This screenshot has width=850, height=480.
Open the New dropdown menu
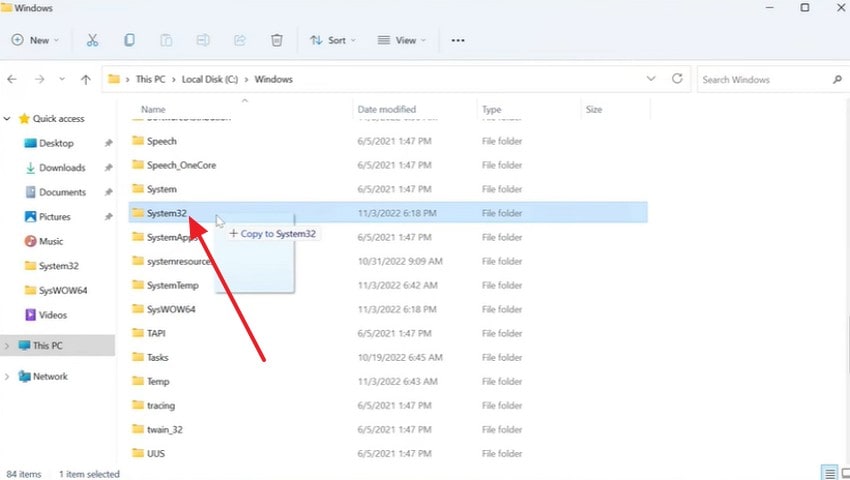[x=35, y=40]
